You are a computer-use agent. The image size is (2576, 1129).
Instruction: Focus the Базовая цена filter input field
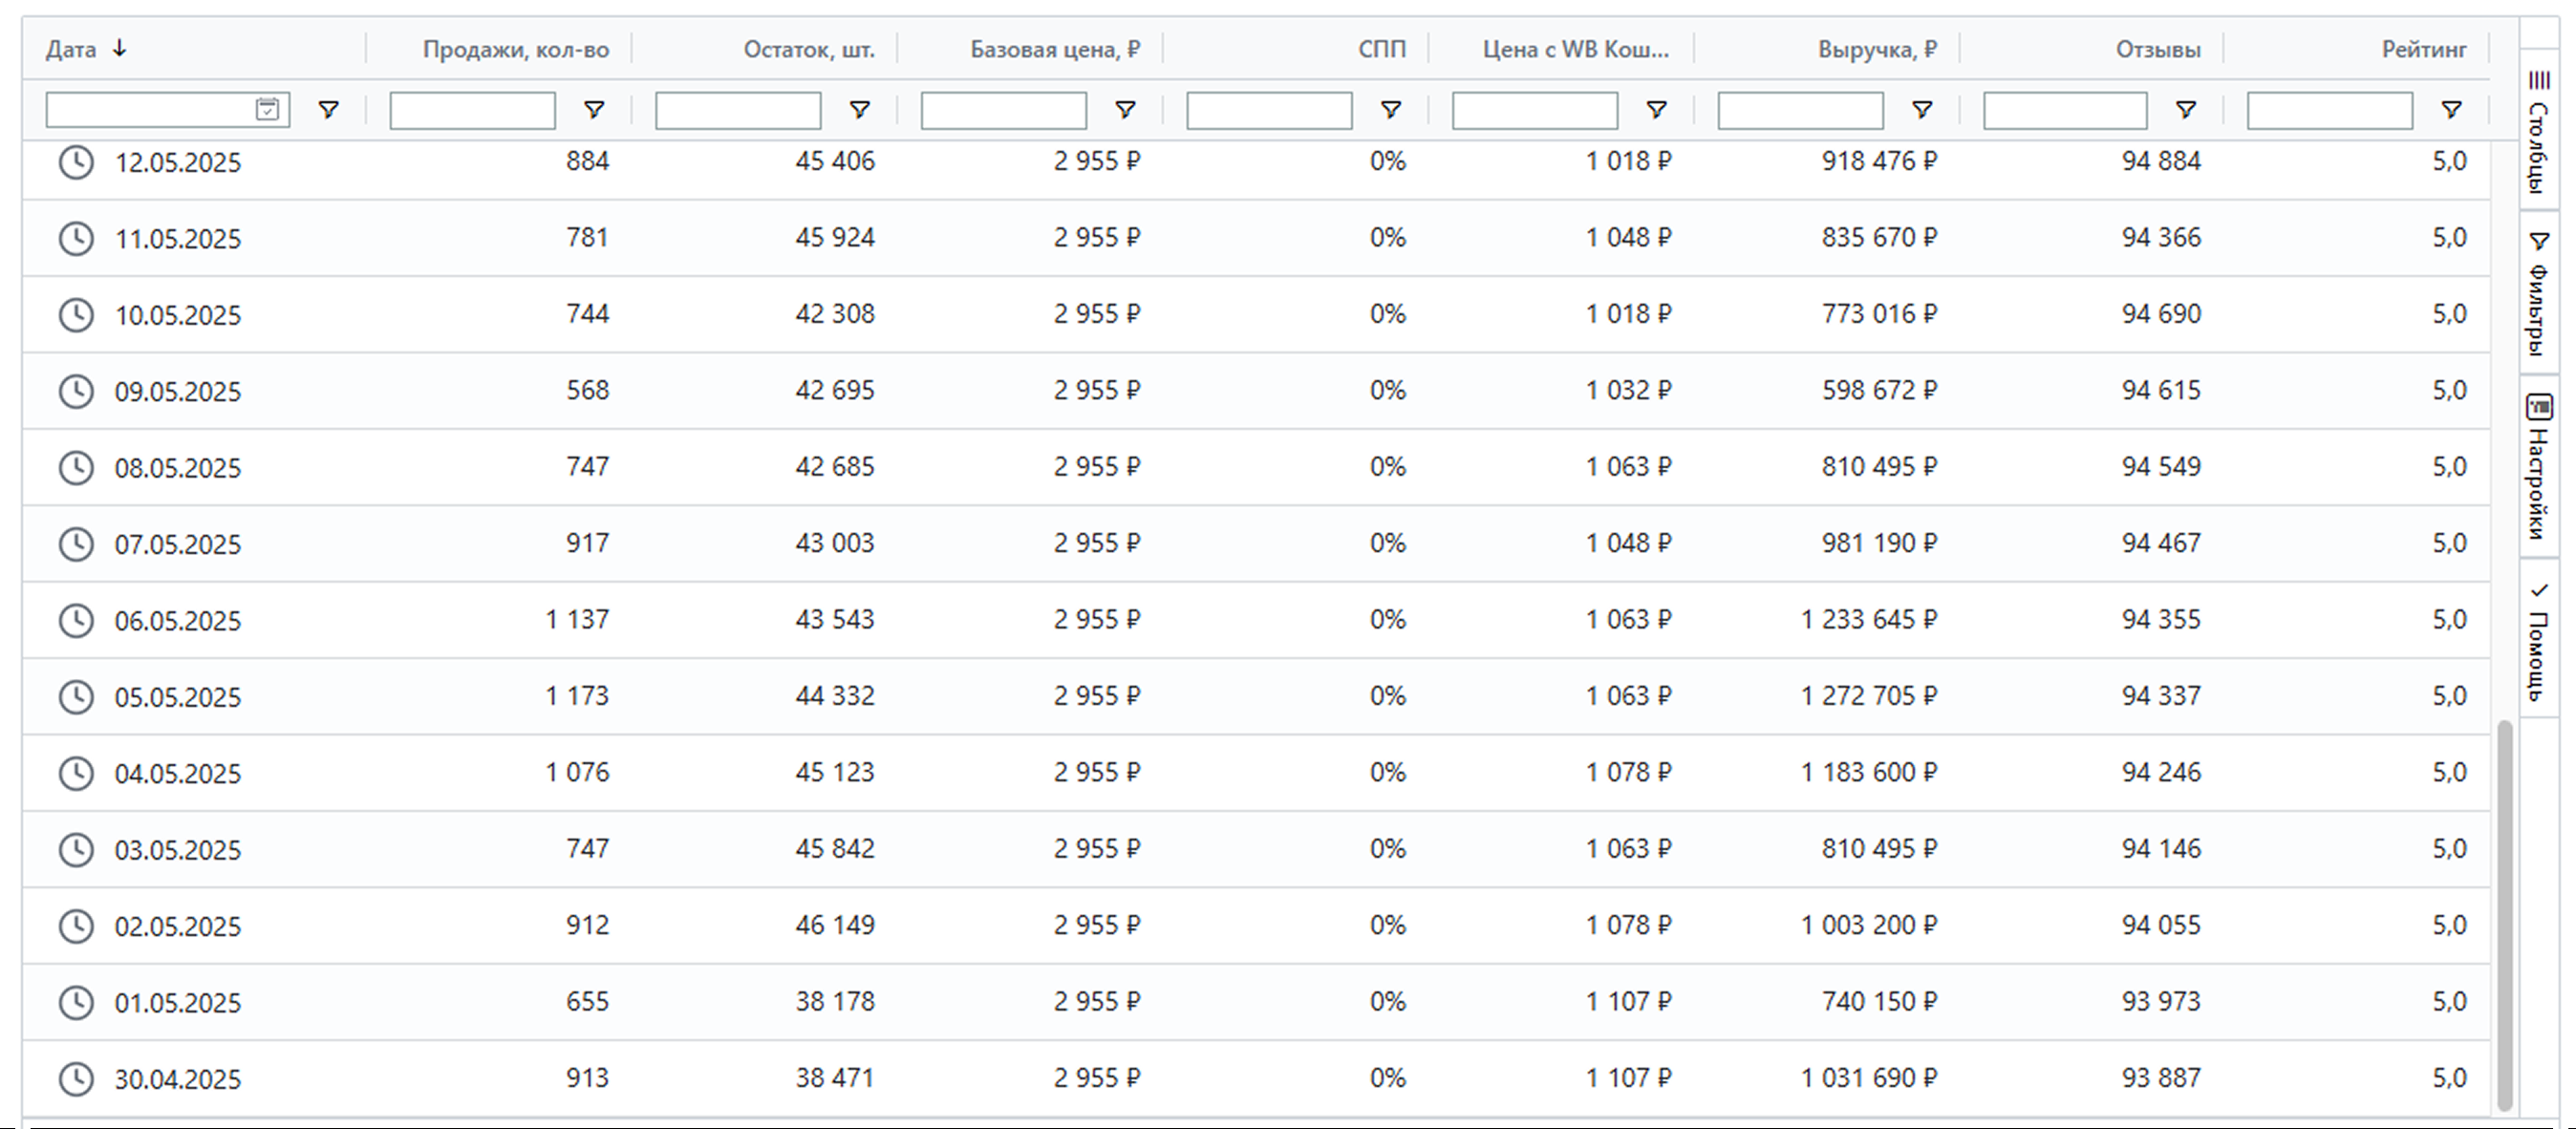(1003, 110)
